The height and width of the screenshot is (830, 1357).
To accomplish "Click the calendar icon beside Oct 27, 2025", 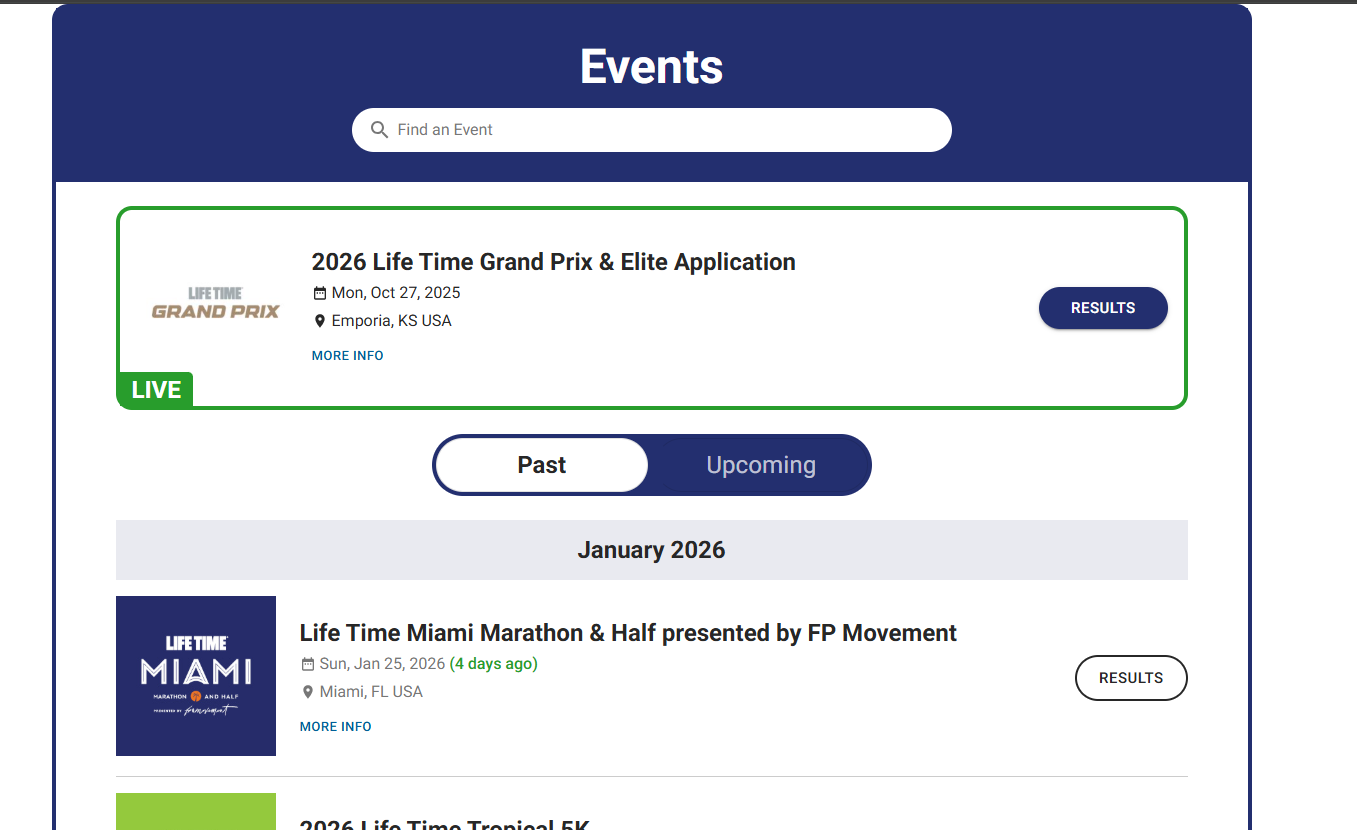I will pos(320,293).
